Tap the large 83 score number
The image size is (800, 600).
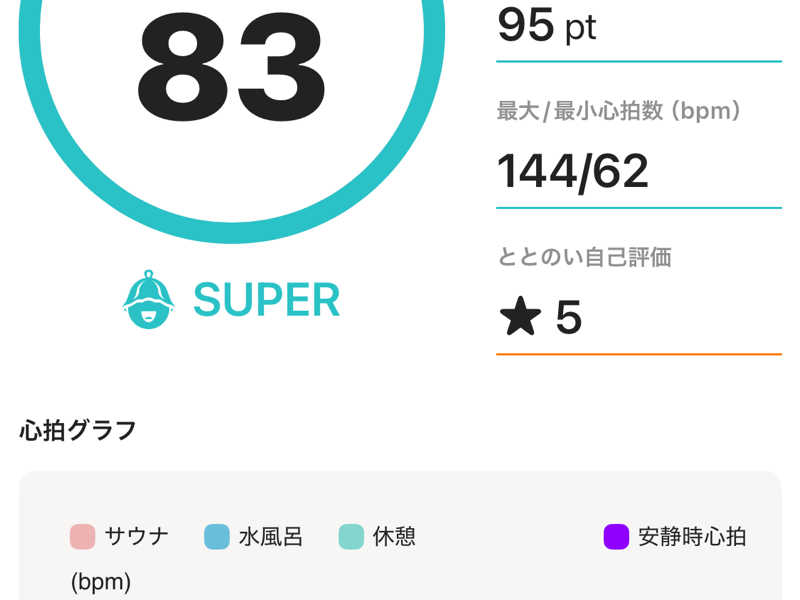click(x=231, y=67)
